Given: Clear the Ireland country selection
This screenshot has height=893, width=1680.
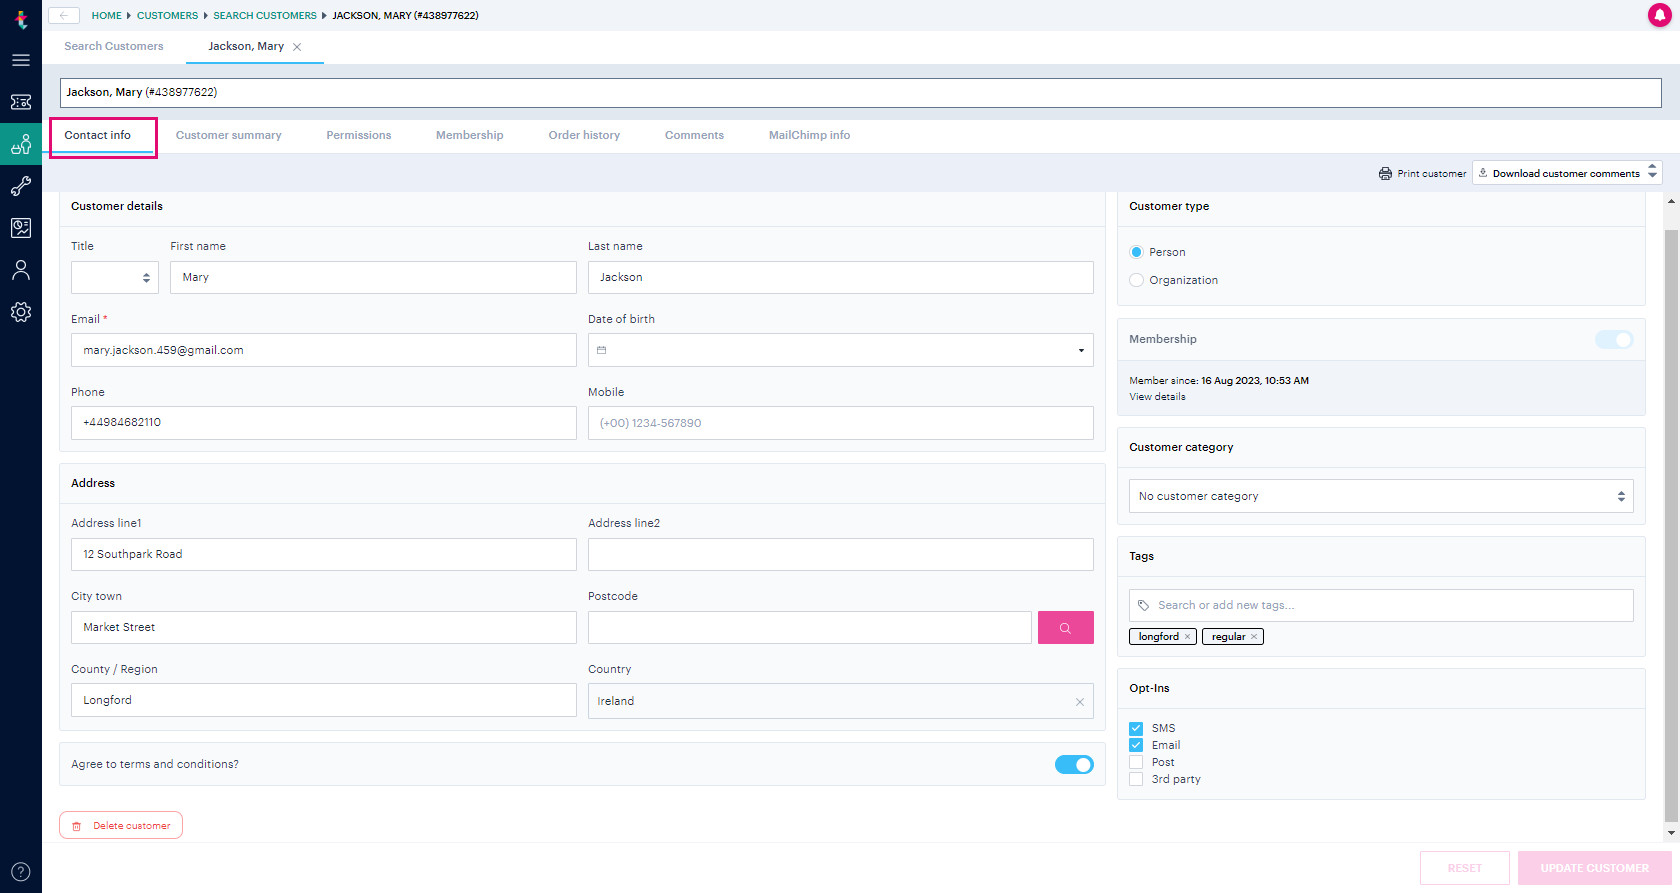Looking at the screenshot, I should [x=1080, y=702].
